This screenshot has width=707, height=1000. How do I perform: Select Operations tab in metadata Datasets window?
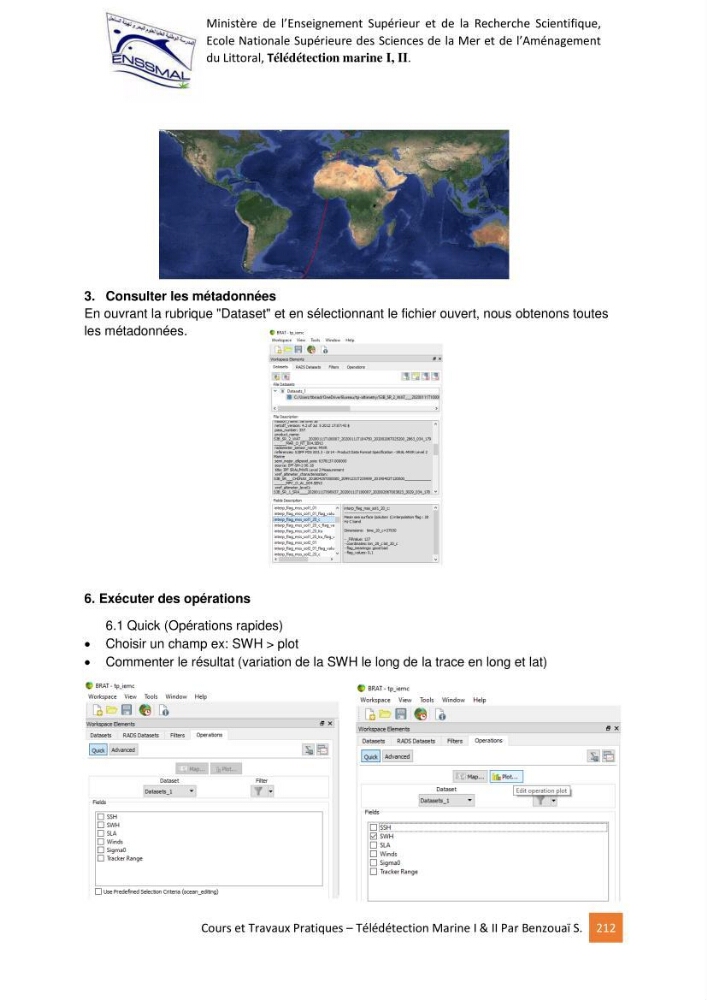click(356, 367)
